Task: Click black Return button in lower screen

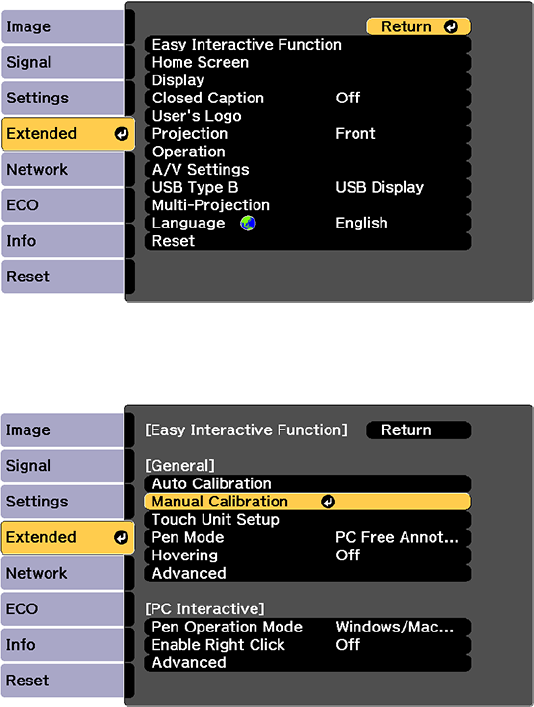Action: 419,430
